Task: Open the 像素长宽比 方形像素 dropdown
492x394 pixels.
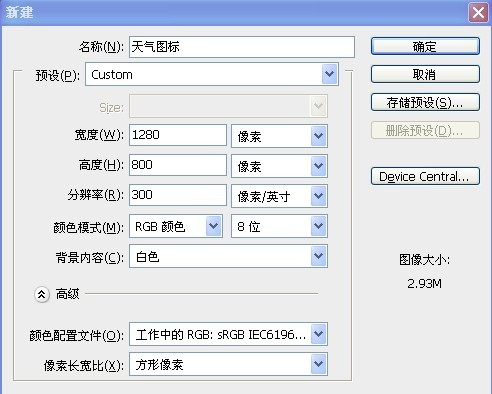Action: tap(228, 364)
